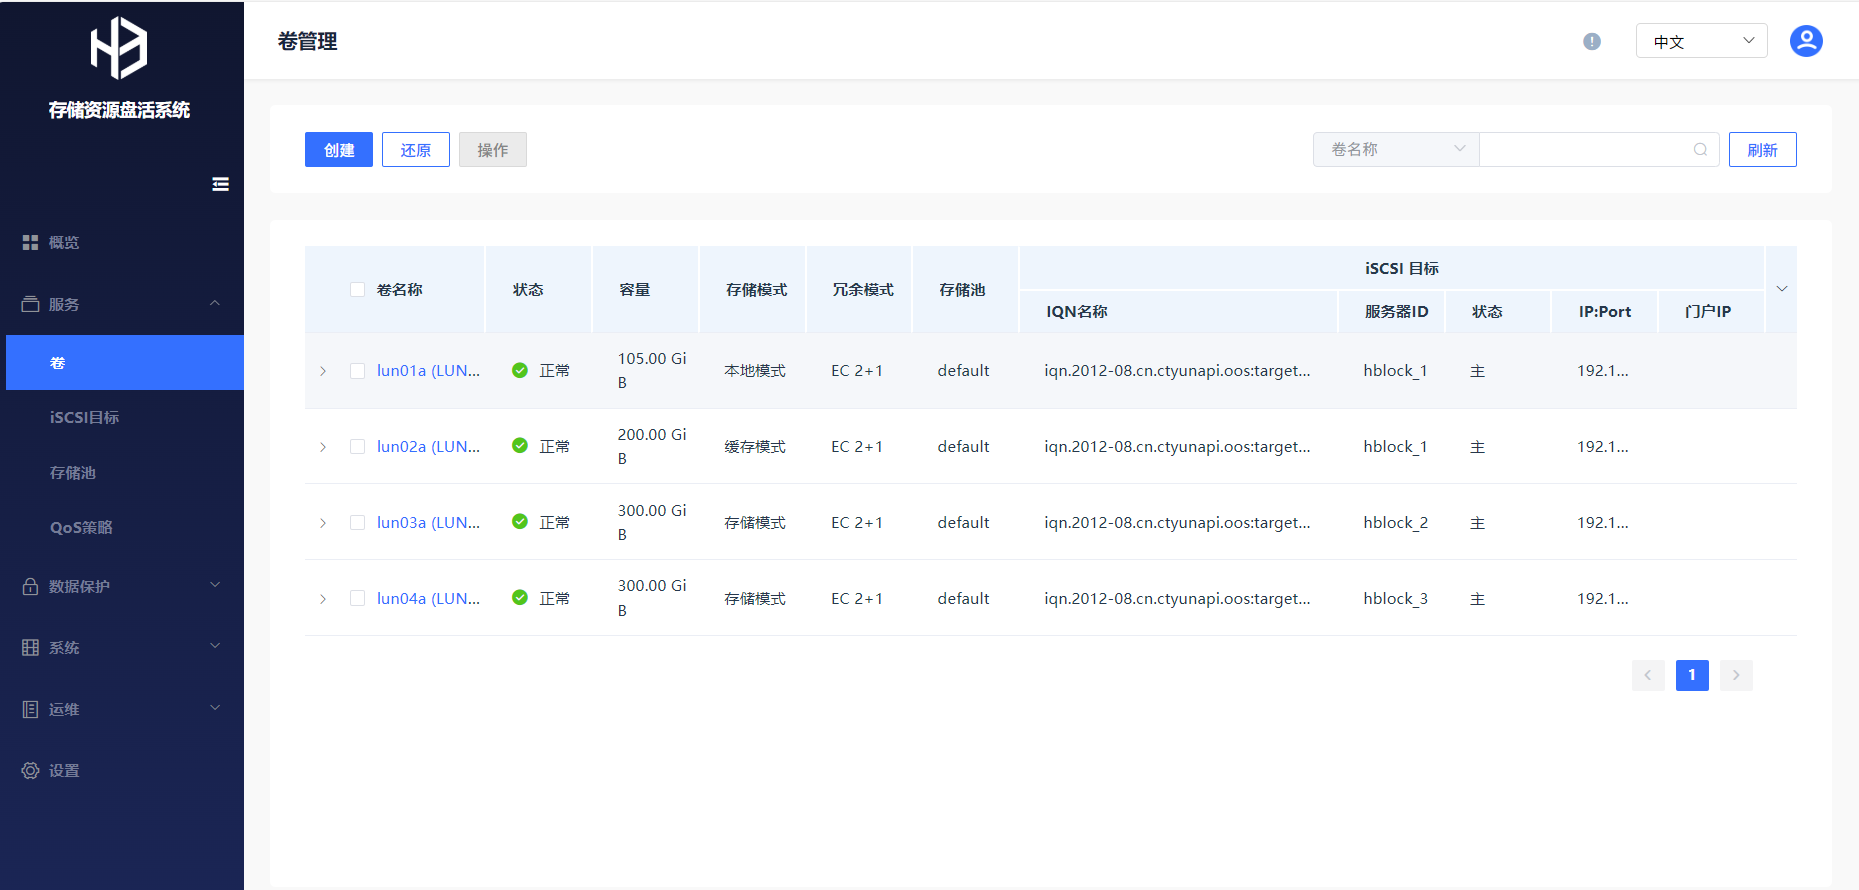Open the 卷名称 search filter dropdown
The height and width of the screenshot is (890, 1859).
(1395, 150)
